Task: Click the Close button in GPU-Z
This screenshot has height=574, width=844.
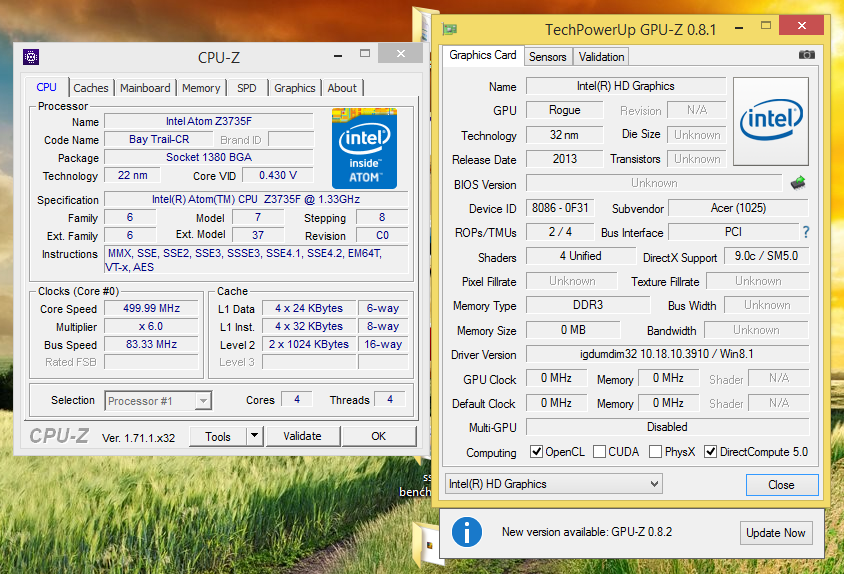Action: tap(782, 485)
